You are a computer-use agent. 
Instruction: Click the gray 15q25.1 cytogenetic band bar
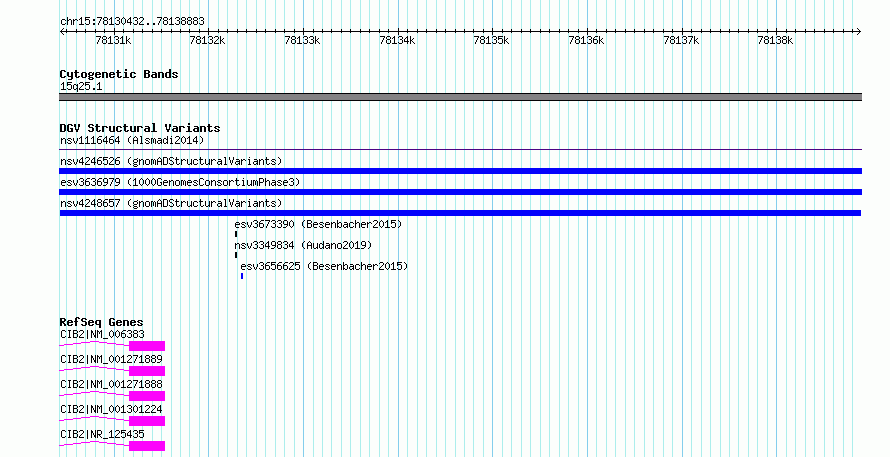pos(460,97)
